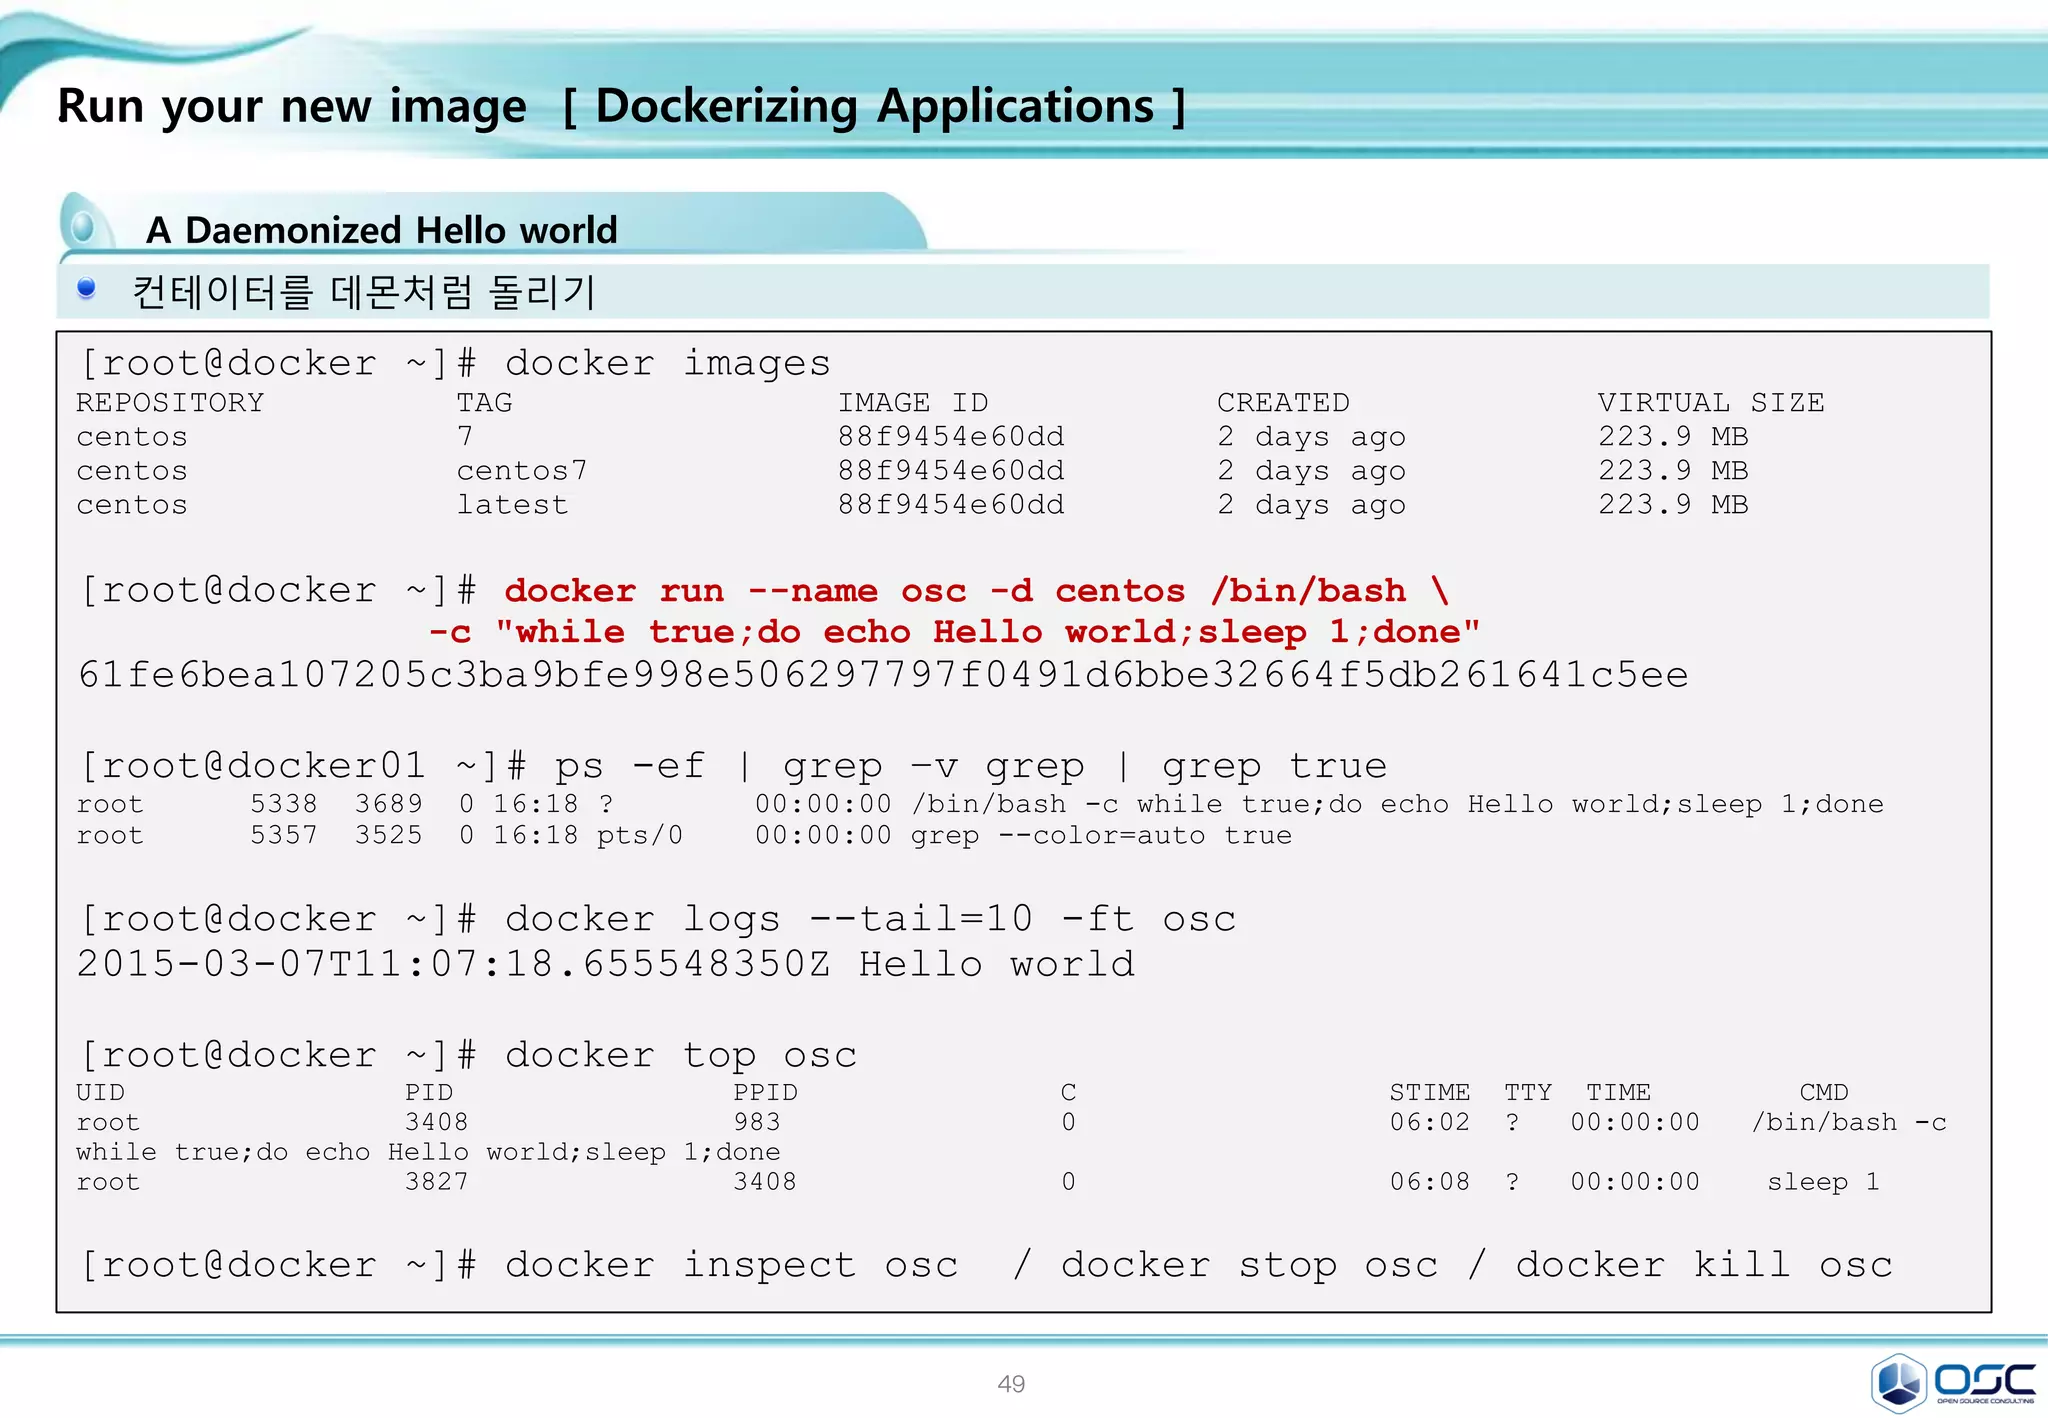Click the docker kill osc text
The height and width of the screenshot is (1418, 2048).
click(x=1703, y=1265)
